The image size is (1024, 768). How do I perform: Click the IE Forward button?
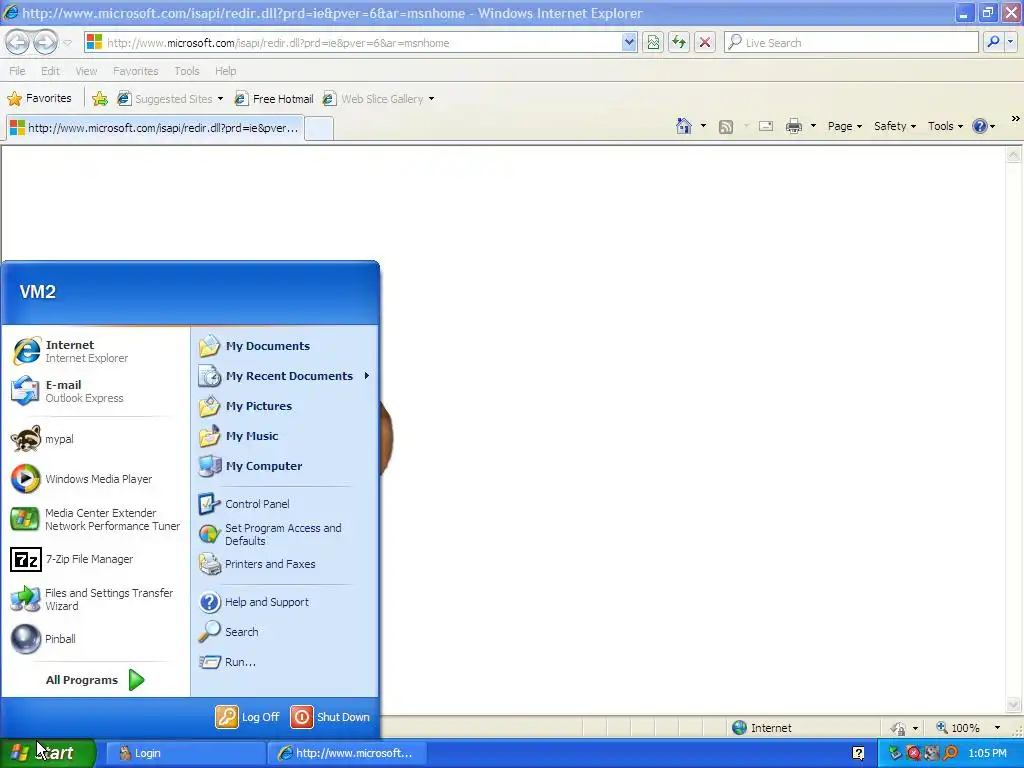point(45,42)
